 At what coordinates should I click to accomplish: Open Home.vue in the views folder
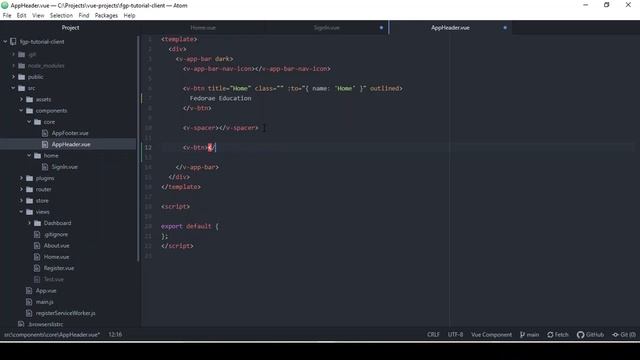56,257
